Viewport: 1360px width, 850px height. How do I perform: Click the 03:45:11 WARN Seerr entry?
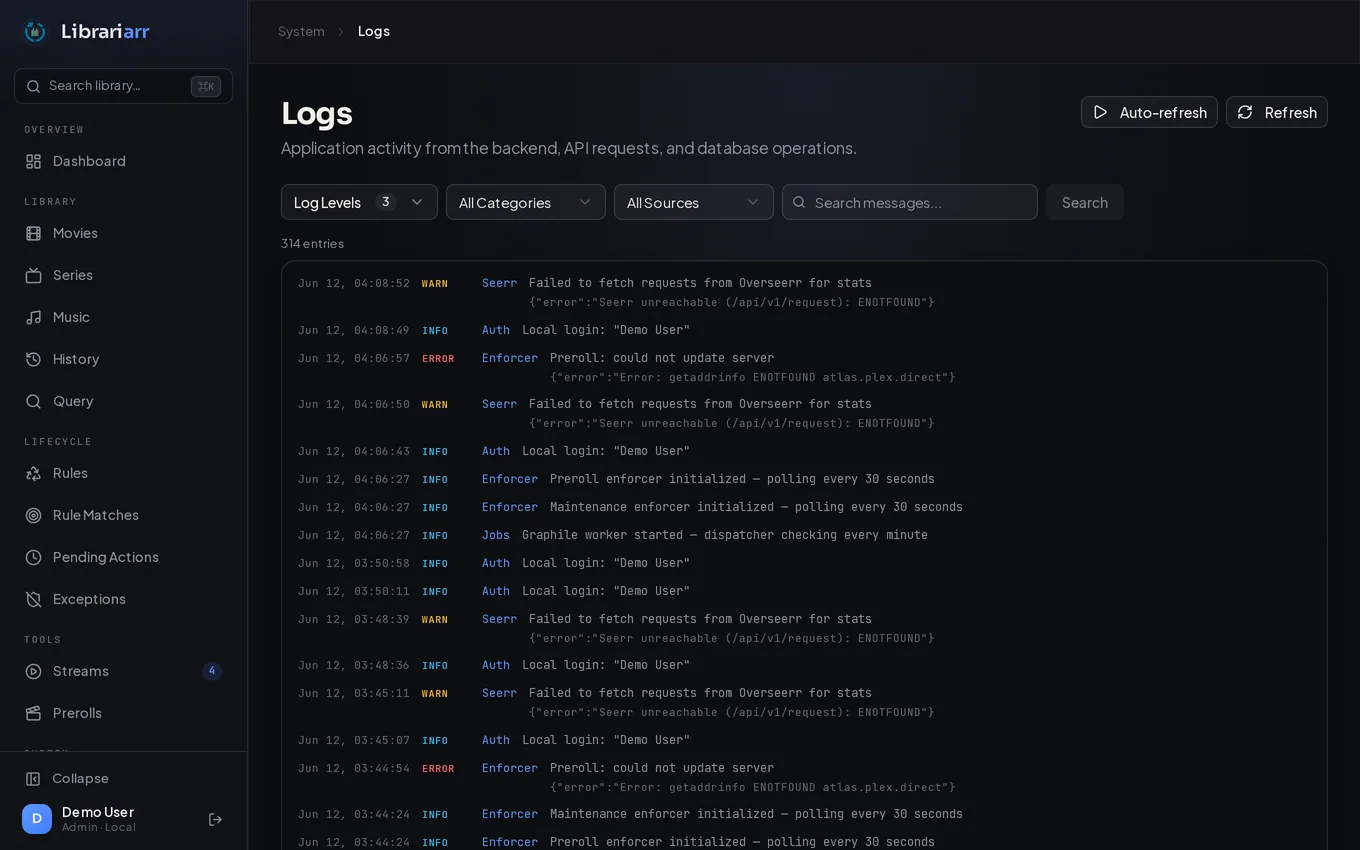pos(804,702)
